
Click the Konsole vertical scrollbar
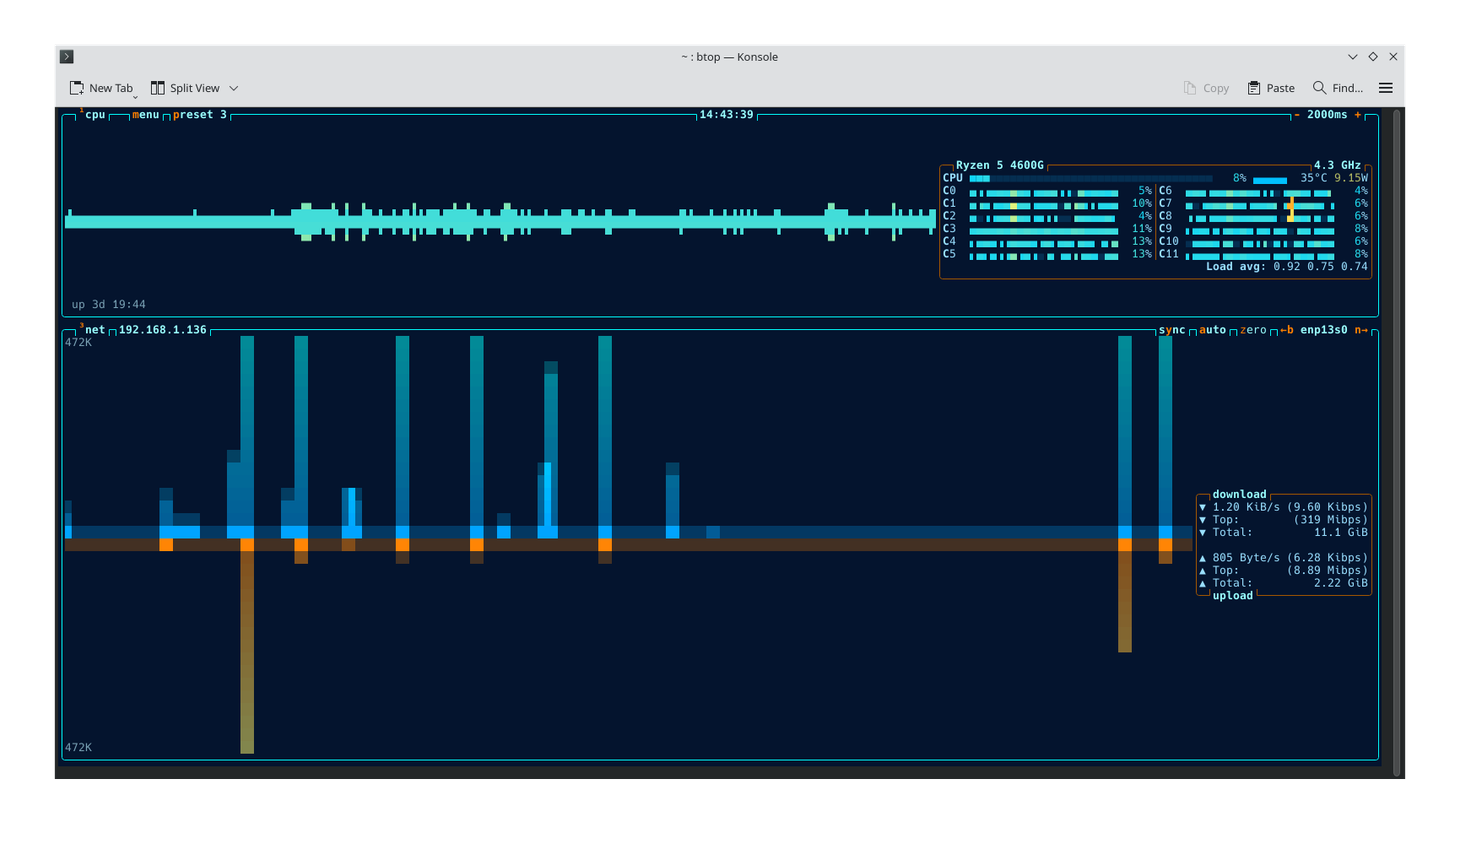click(x=1397, y=440)
